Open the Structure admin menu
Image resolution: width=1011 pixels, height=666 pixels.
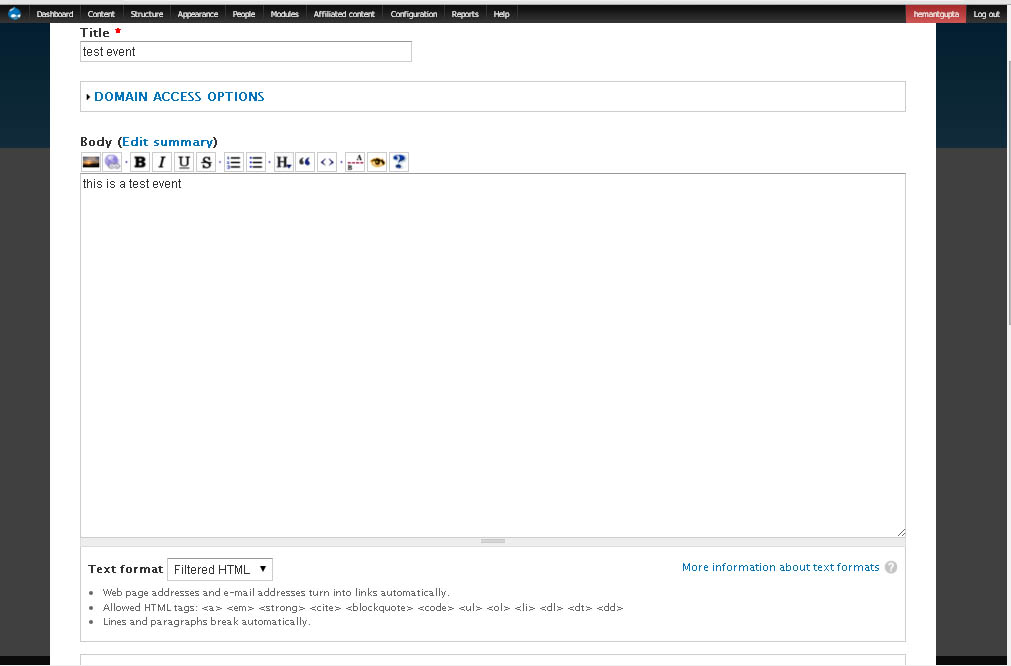click(147, 14)
